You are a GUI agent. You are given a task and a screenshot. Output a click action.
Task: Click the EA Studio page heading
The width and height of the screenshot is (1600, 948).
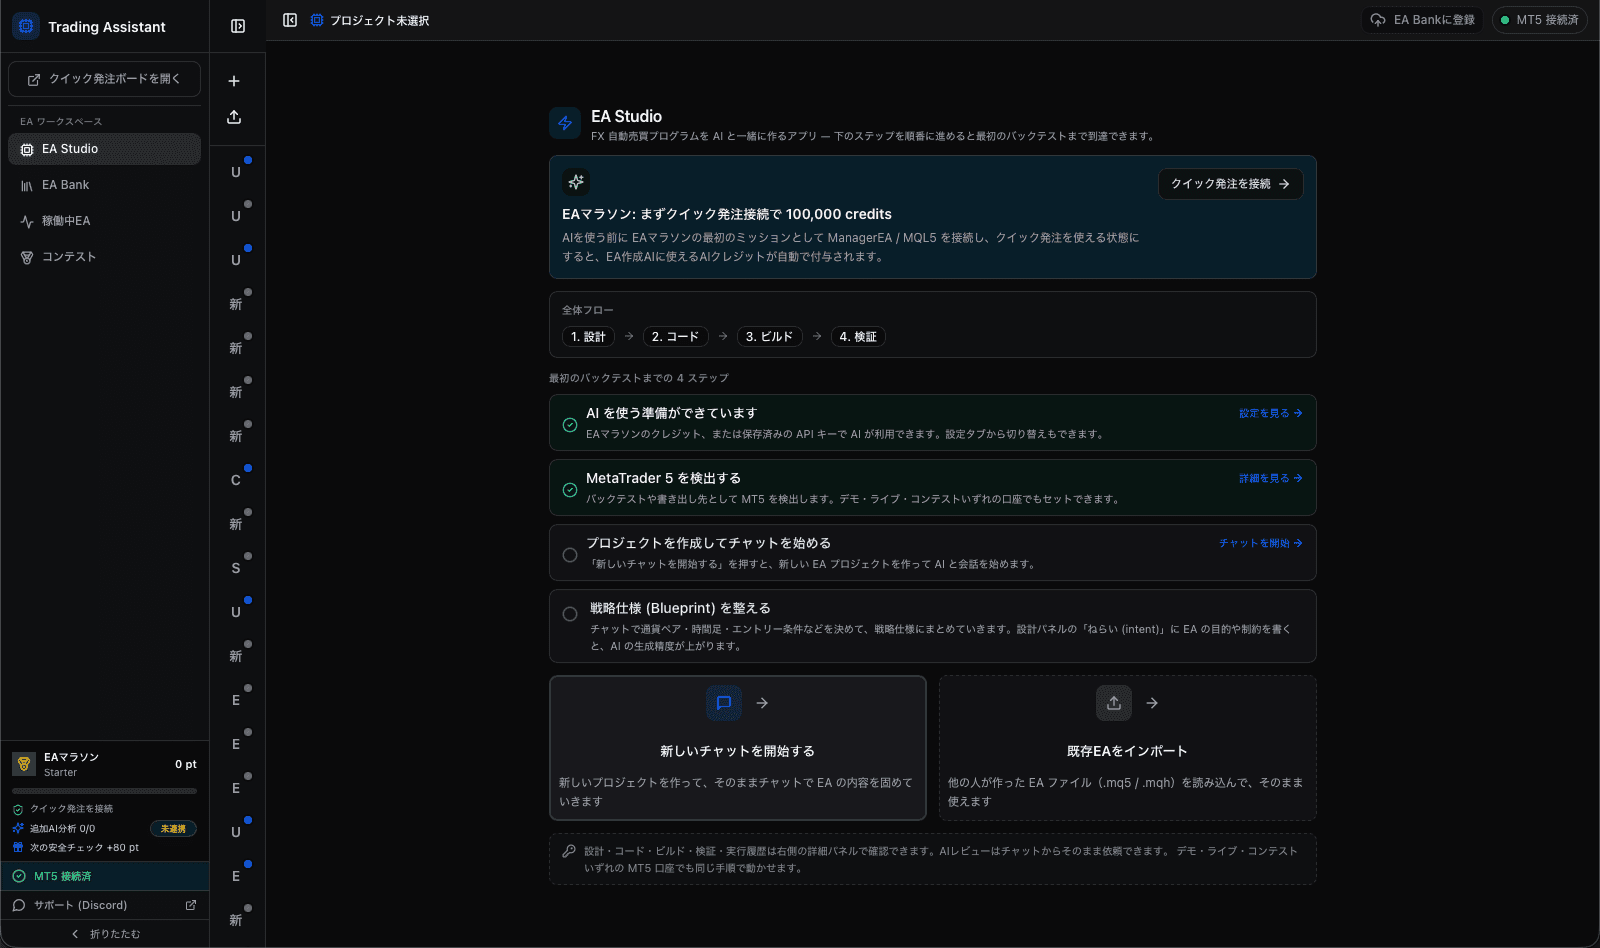pyautogui.click(x=626, y=116)
